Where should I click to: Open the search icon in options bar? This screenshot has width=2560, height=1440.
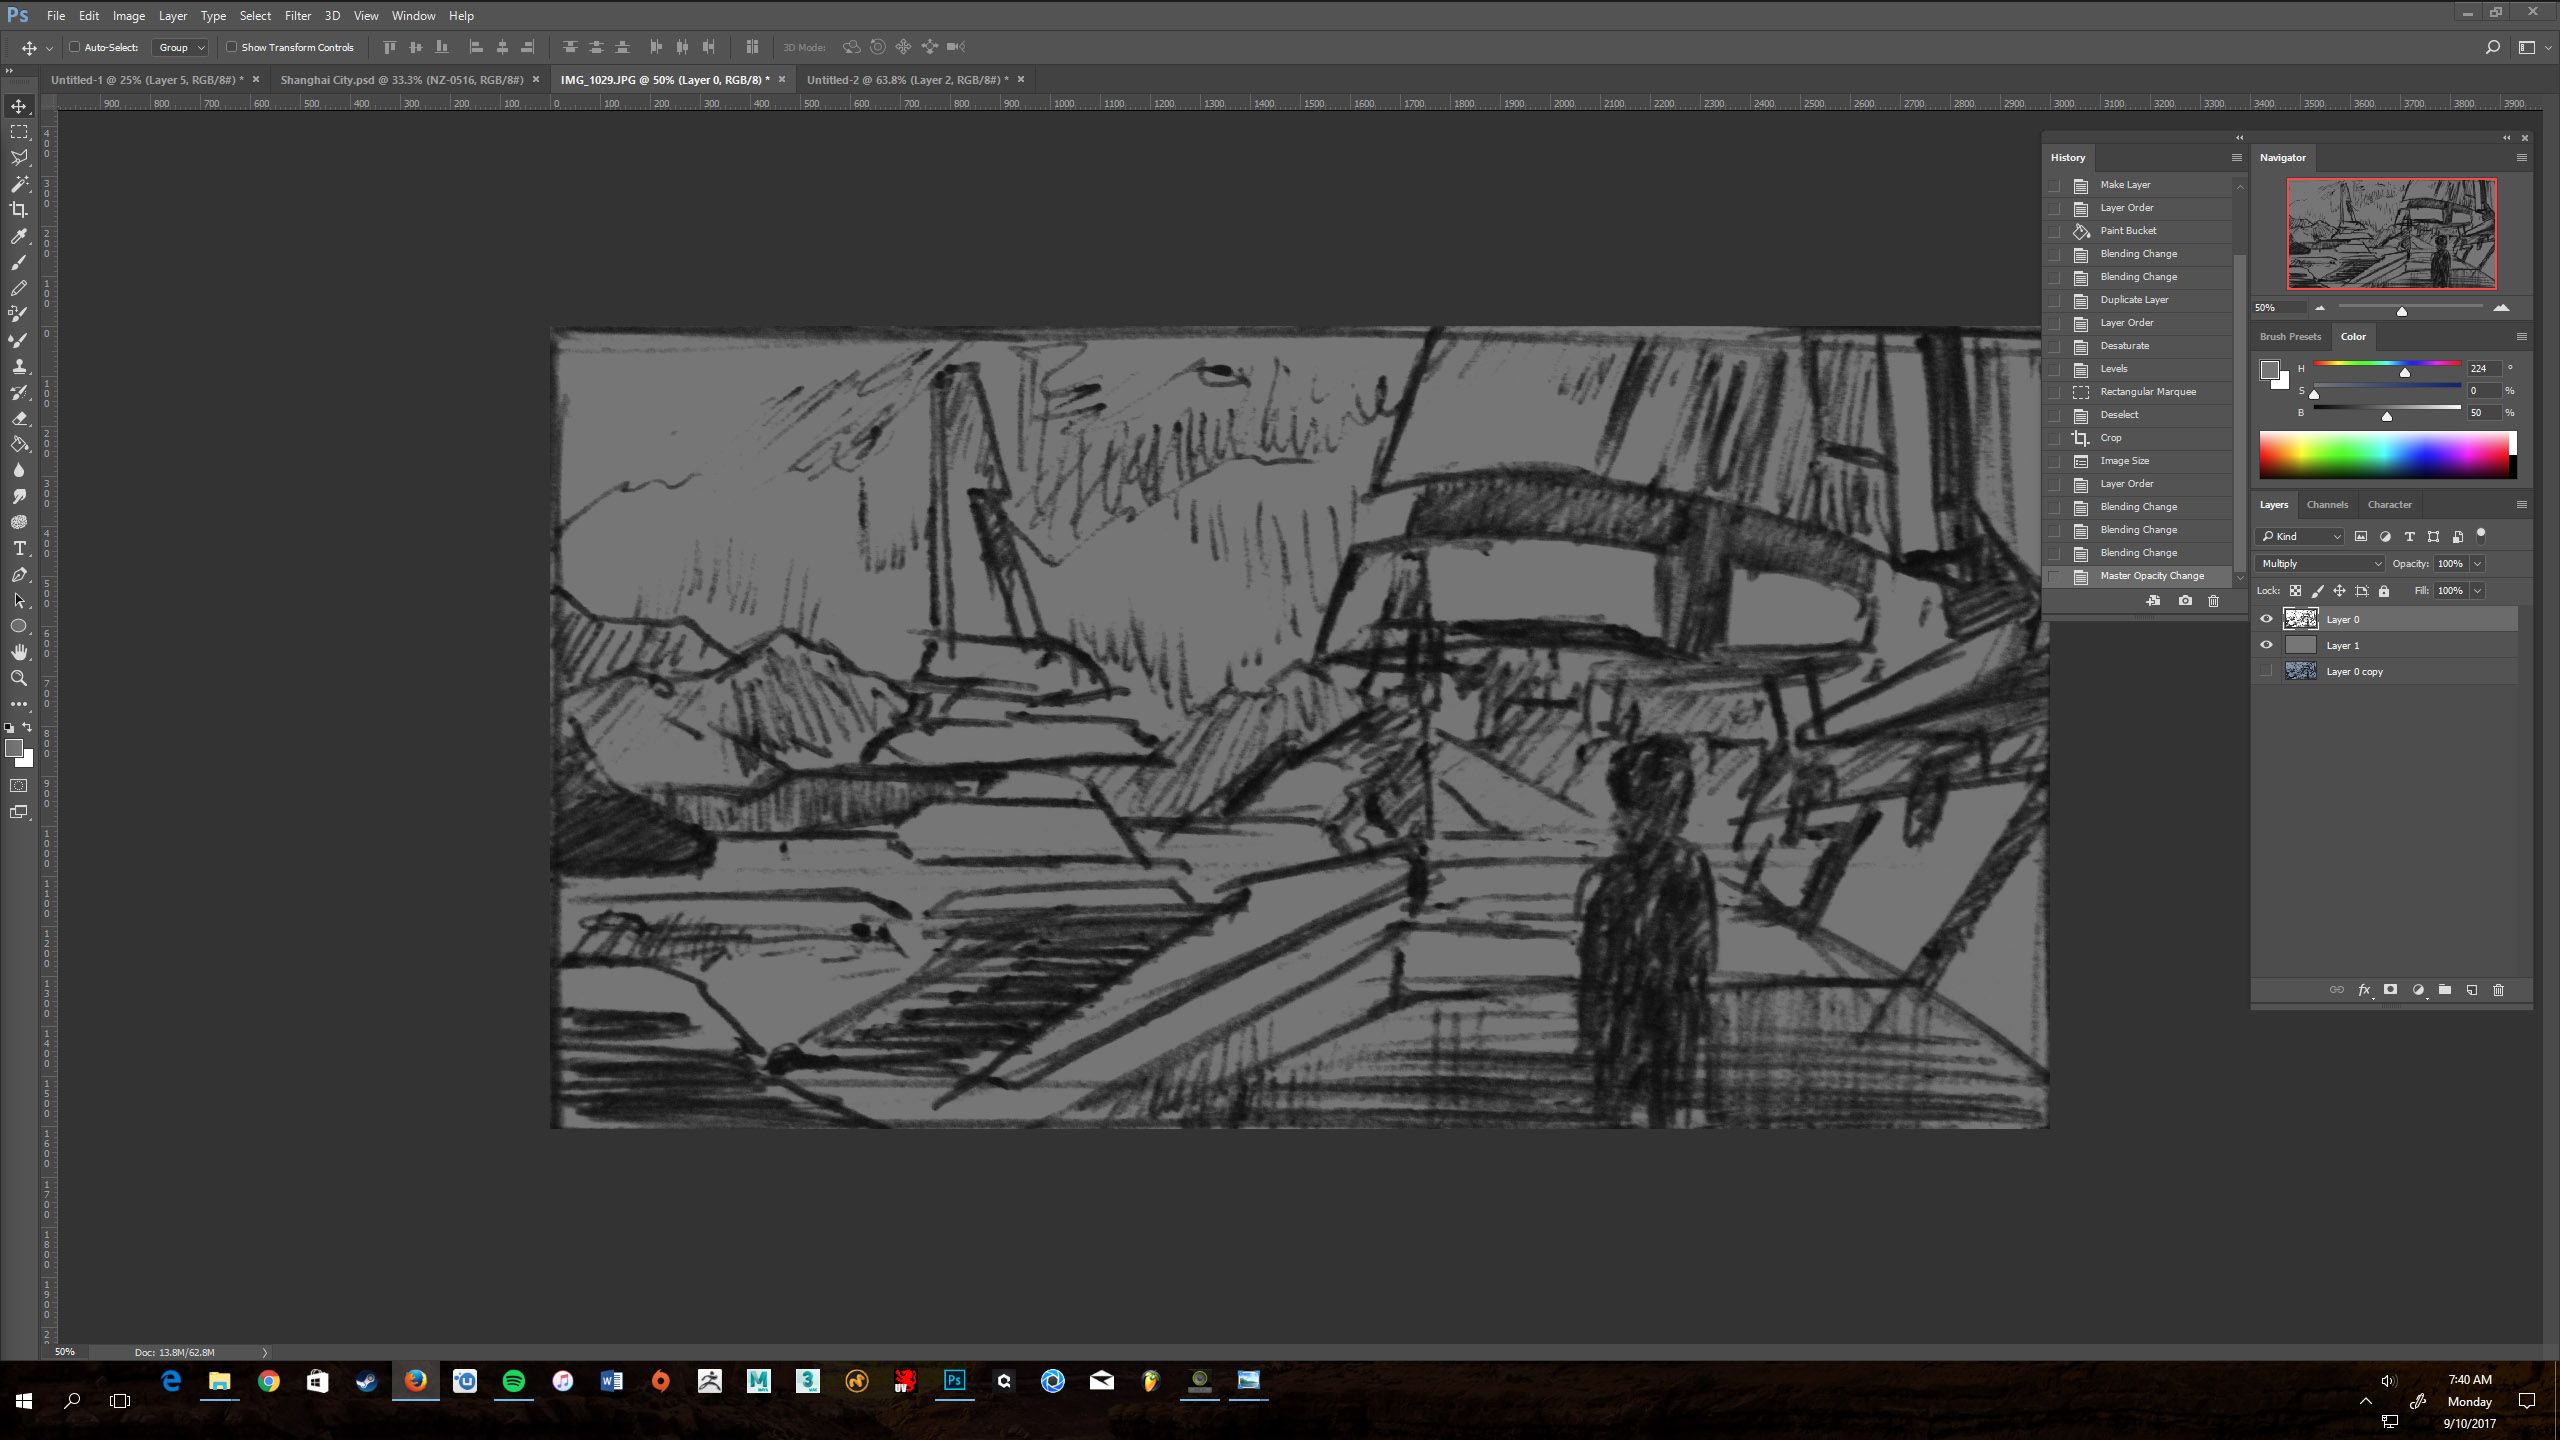click(2493, 47)
